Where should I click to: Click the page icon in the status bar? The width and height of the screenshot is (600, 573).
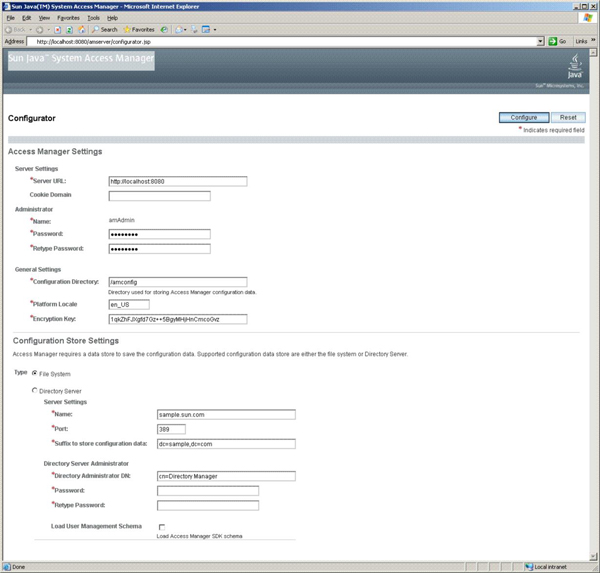coord(7,567)
